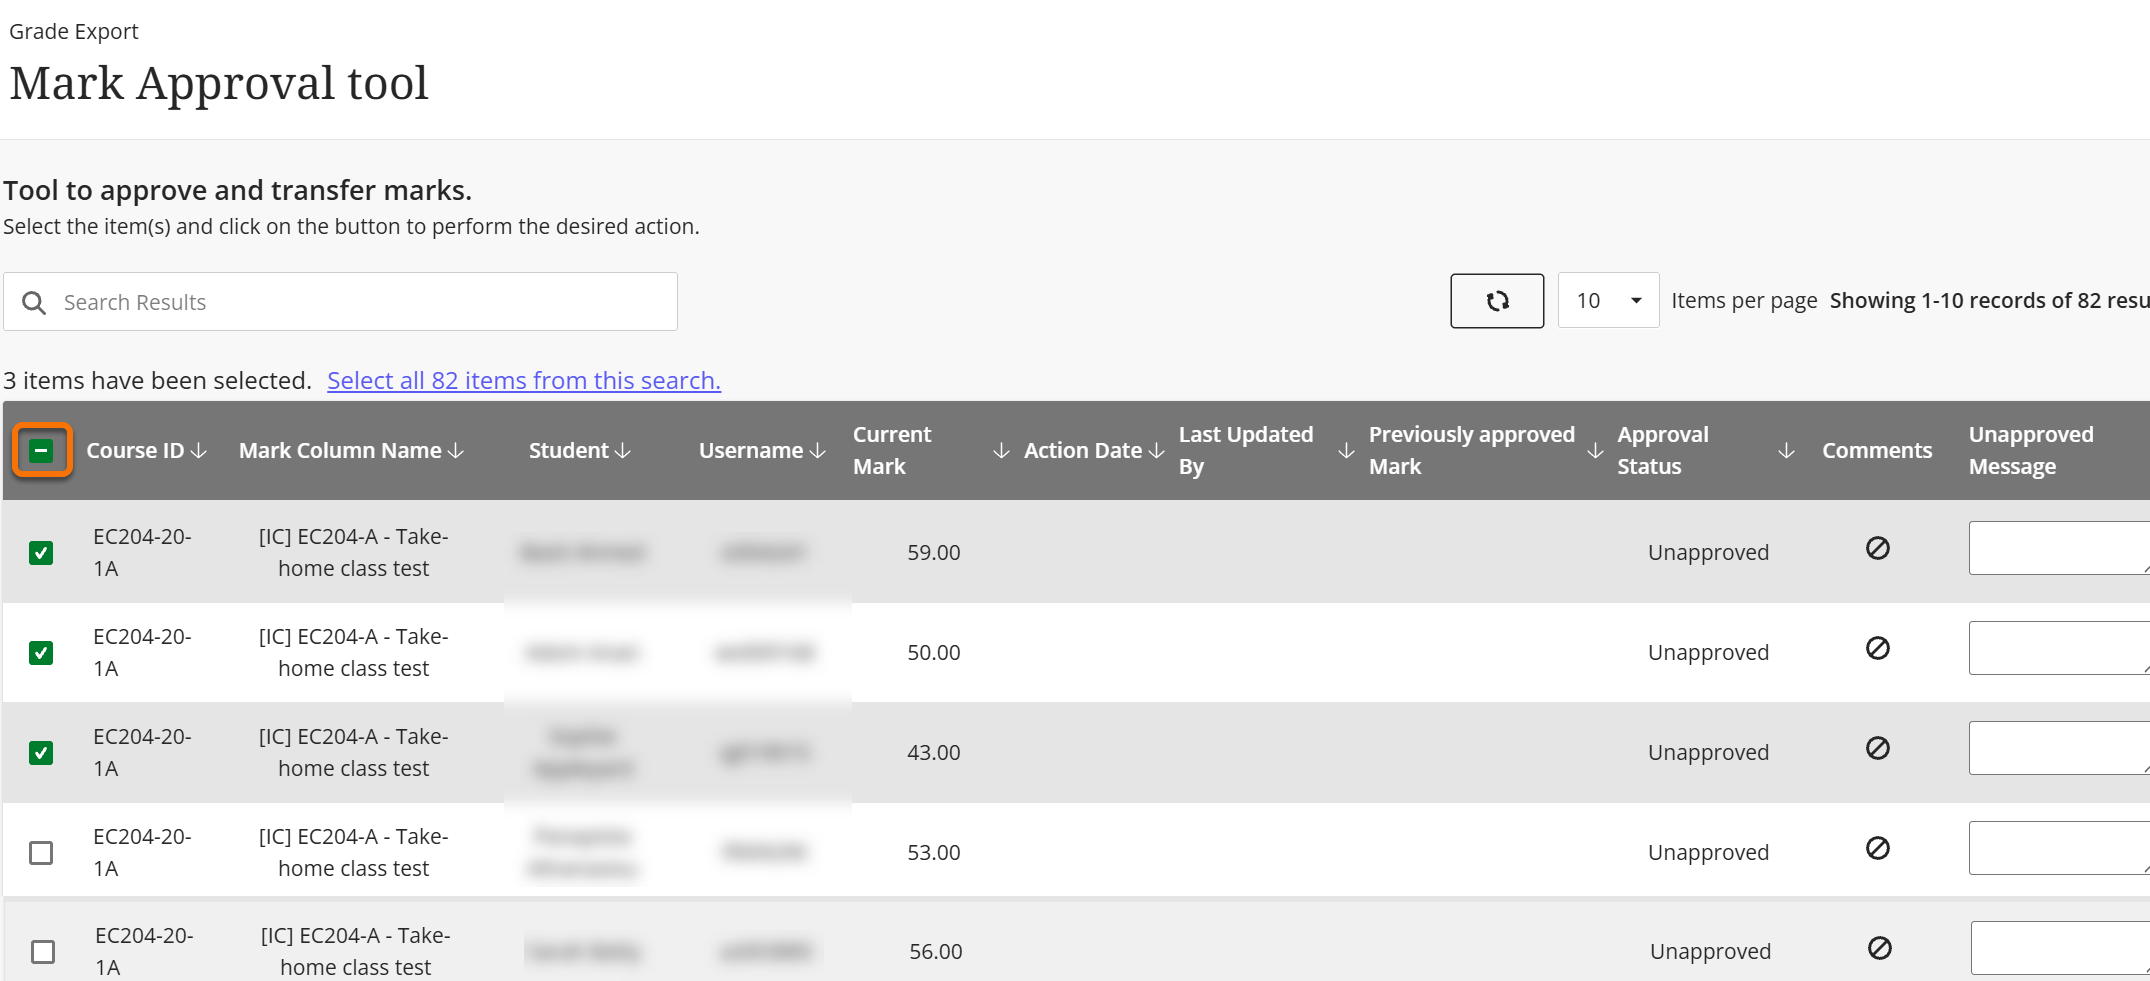Screen dimensions: 2150x981
Task: Sort table by Action Date header
Action: pyautogui.click(x=1083, y=451)
